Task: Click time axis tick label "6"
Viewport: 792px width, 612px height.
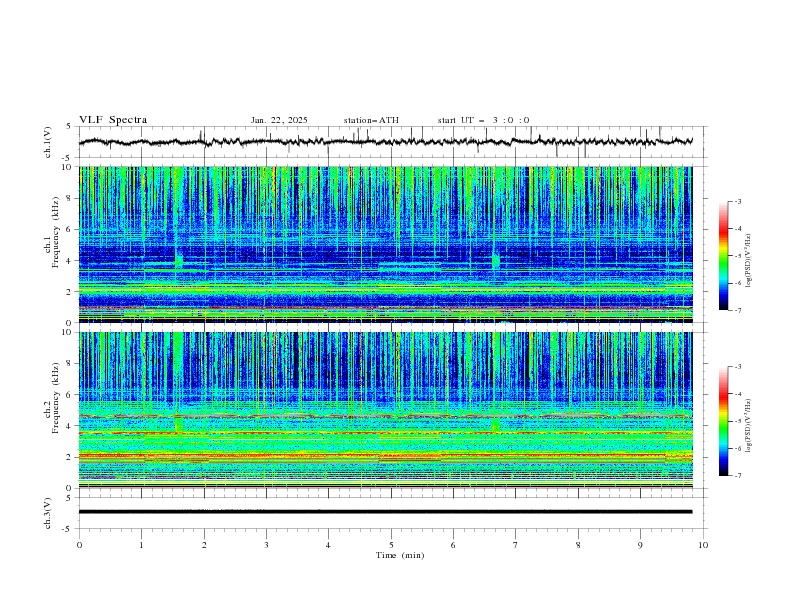Action: click(x=453, y=545)
